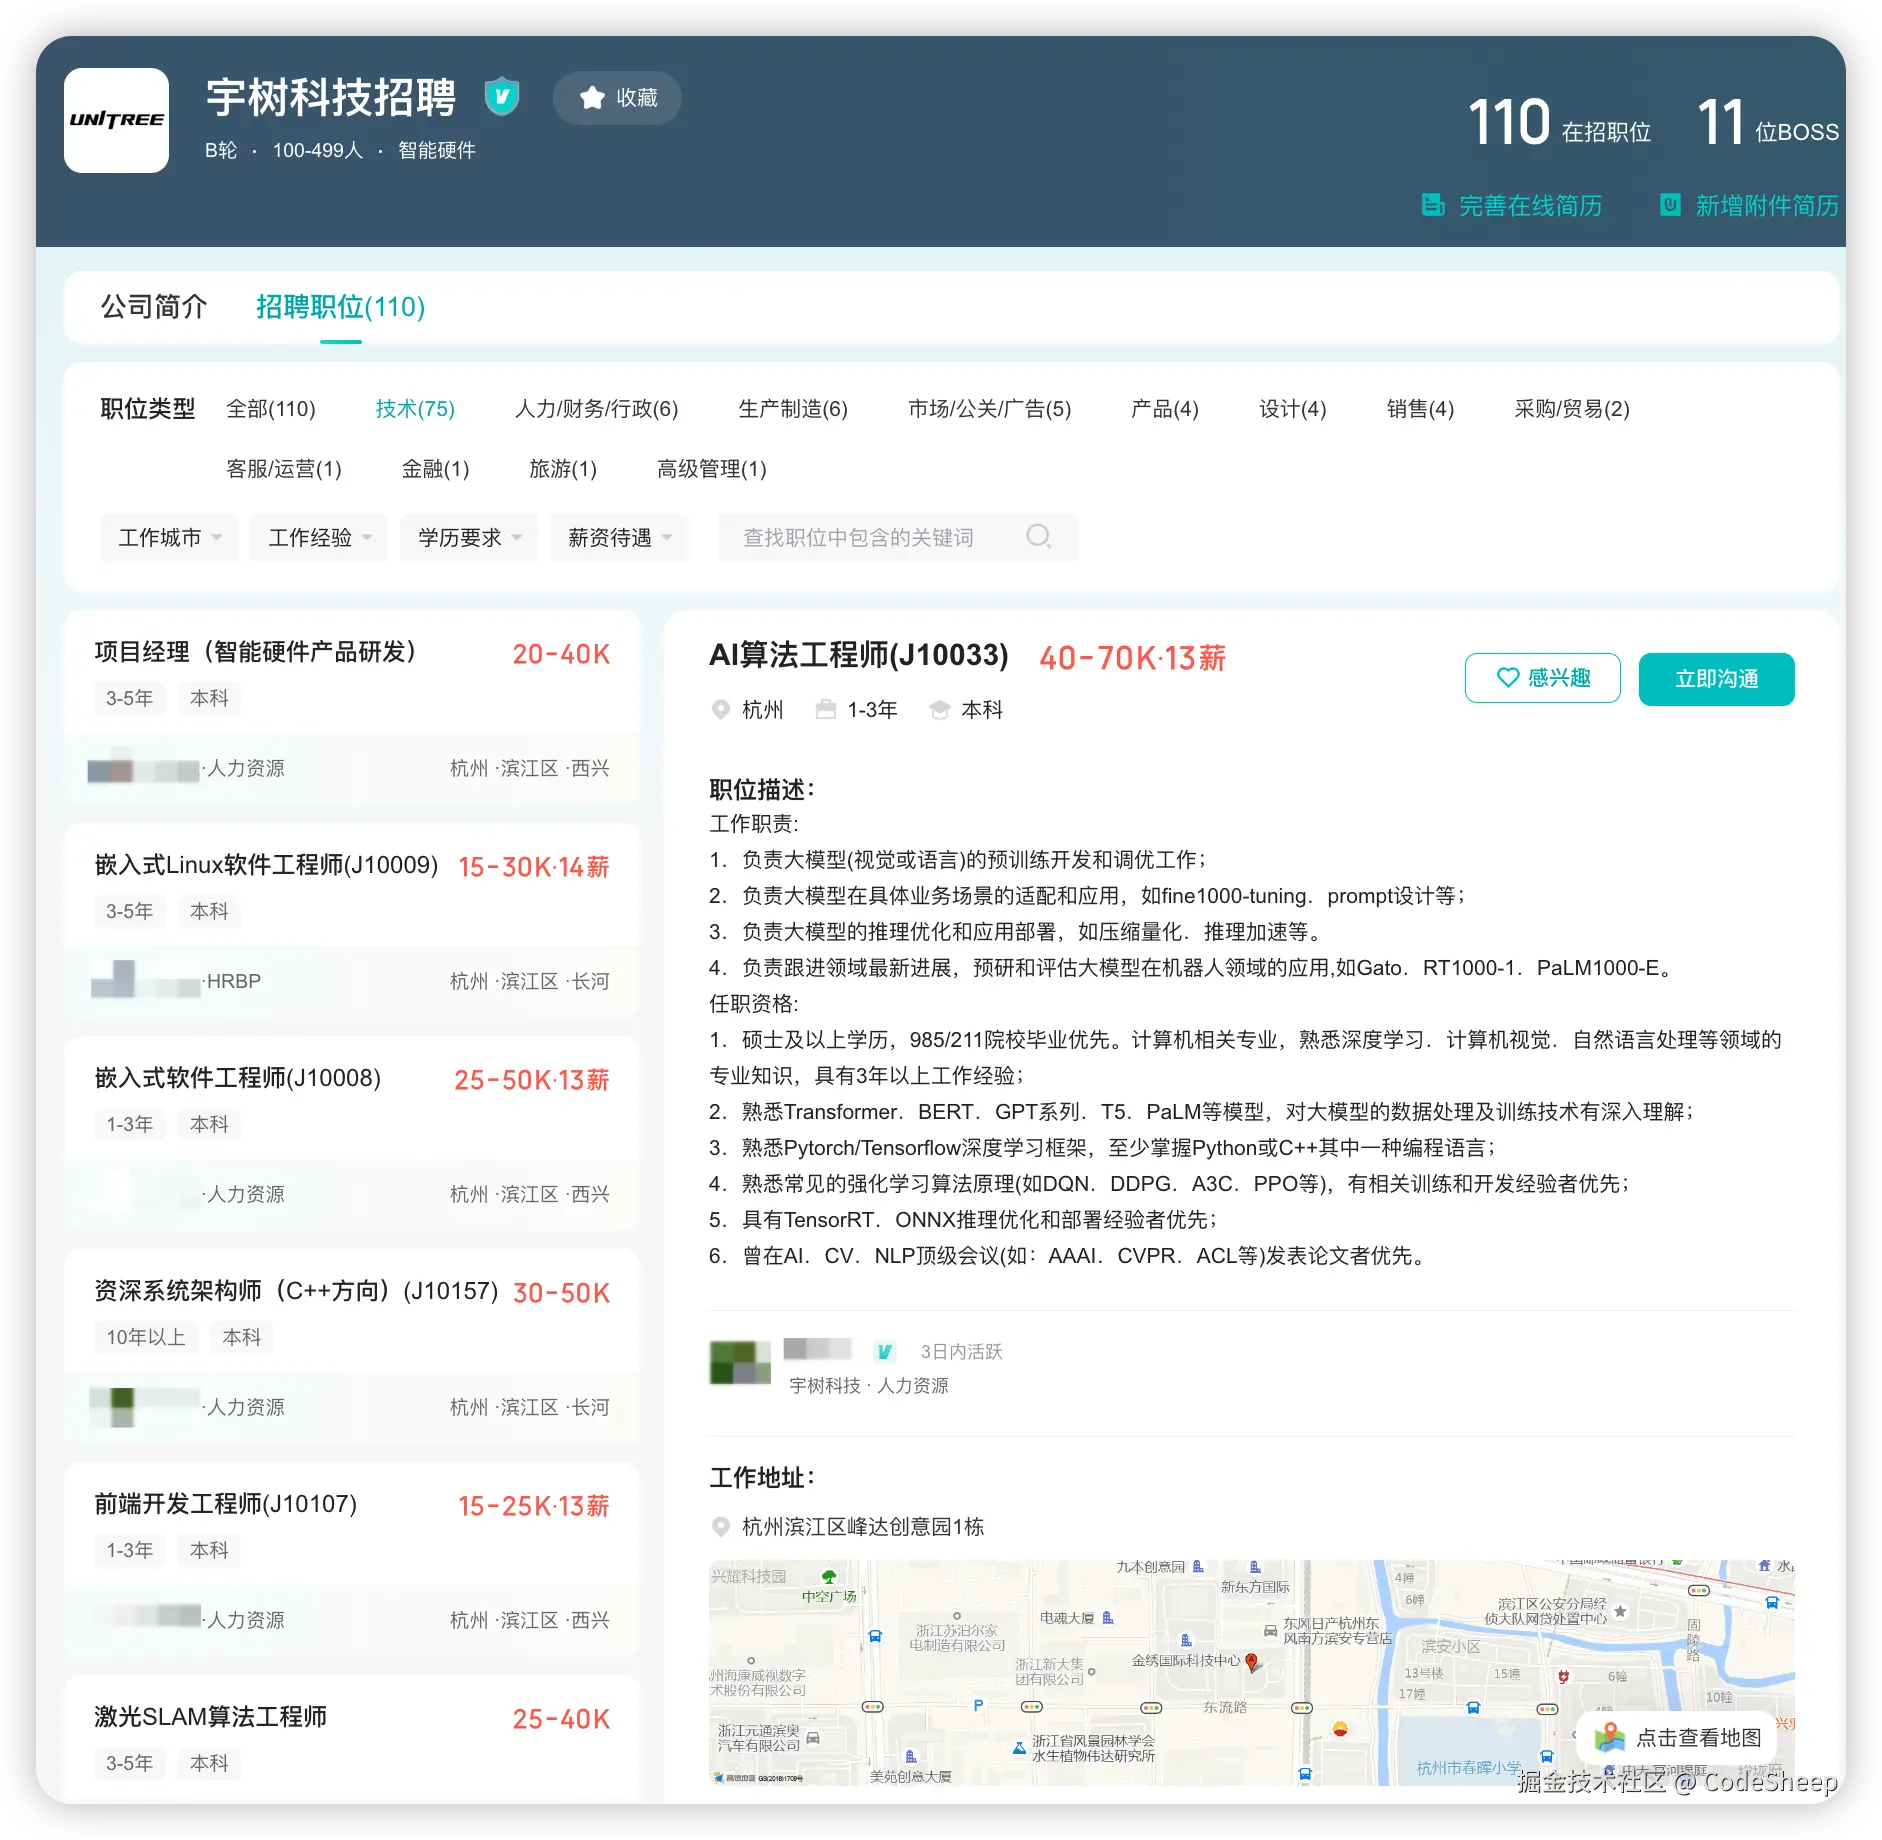The height and width of the screenshot is (1840, 1882).
Task: Switch to the 公司简介 tab
Action: [154, 307]
